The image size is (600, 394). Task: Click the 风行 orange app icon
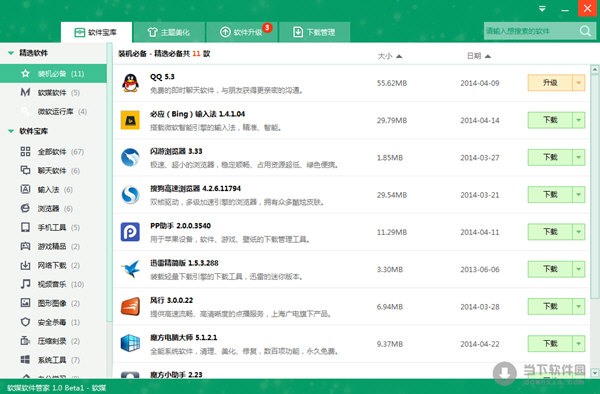tap(130, 306)
